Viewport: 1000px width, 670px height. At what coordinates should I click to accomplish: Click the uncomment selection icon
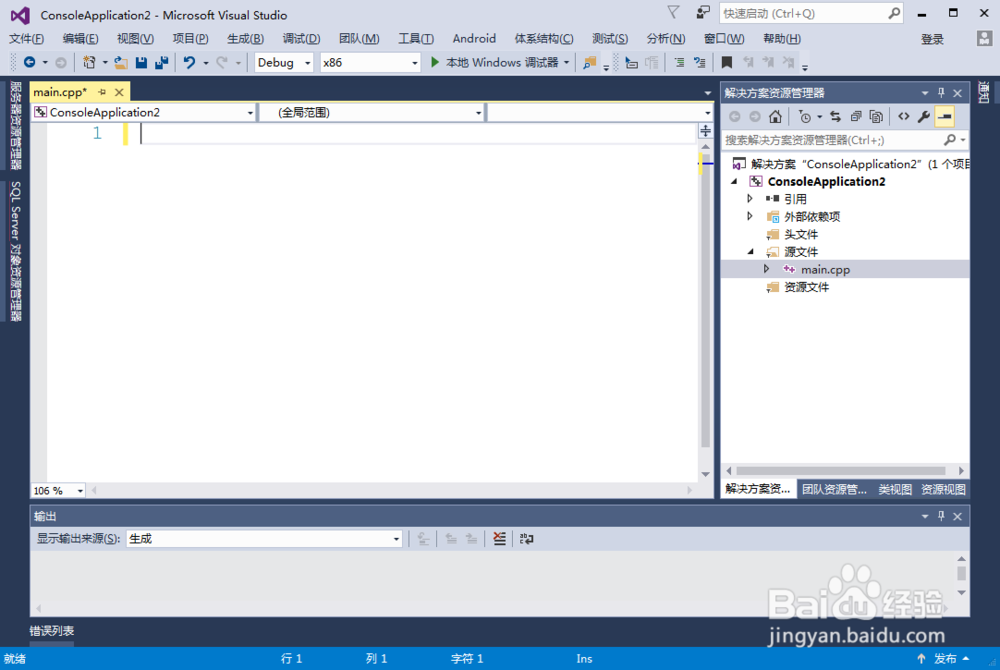point(700,62)
